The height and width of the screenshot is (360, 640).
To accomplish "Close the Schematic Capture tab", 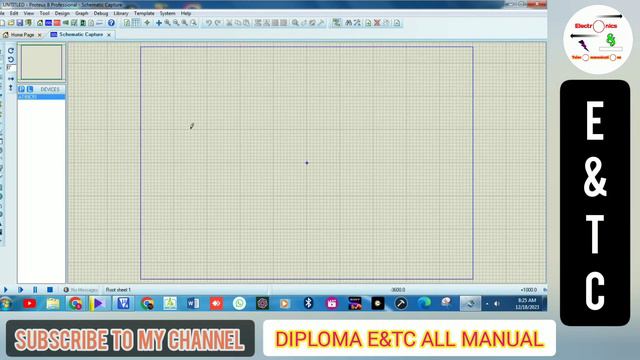I will coord(109,35).
